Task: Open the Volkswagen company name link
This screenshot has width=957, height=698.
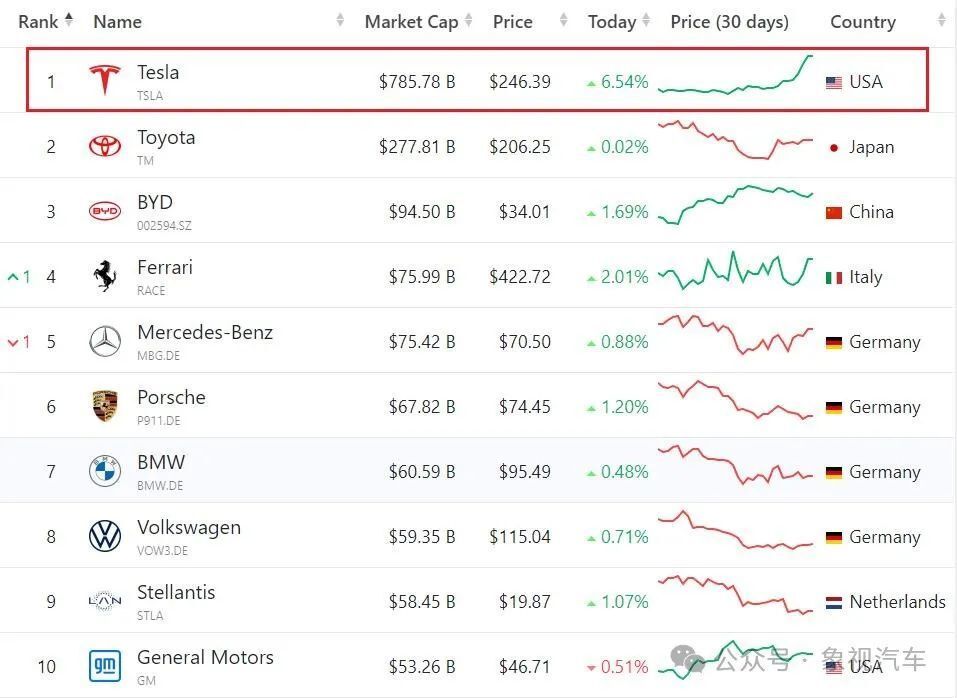Action: [x=189, y=527]
